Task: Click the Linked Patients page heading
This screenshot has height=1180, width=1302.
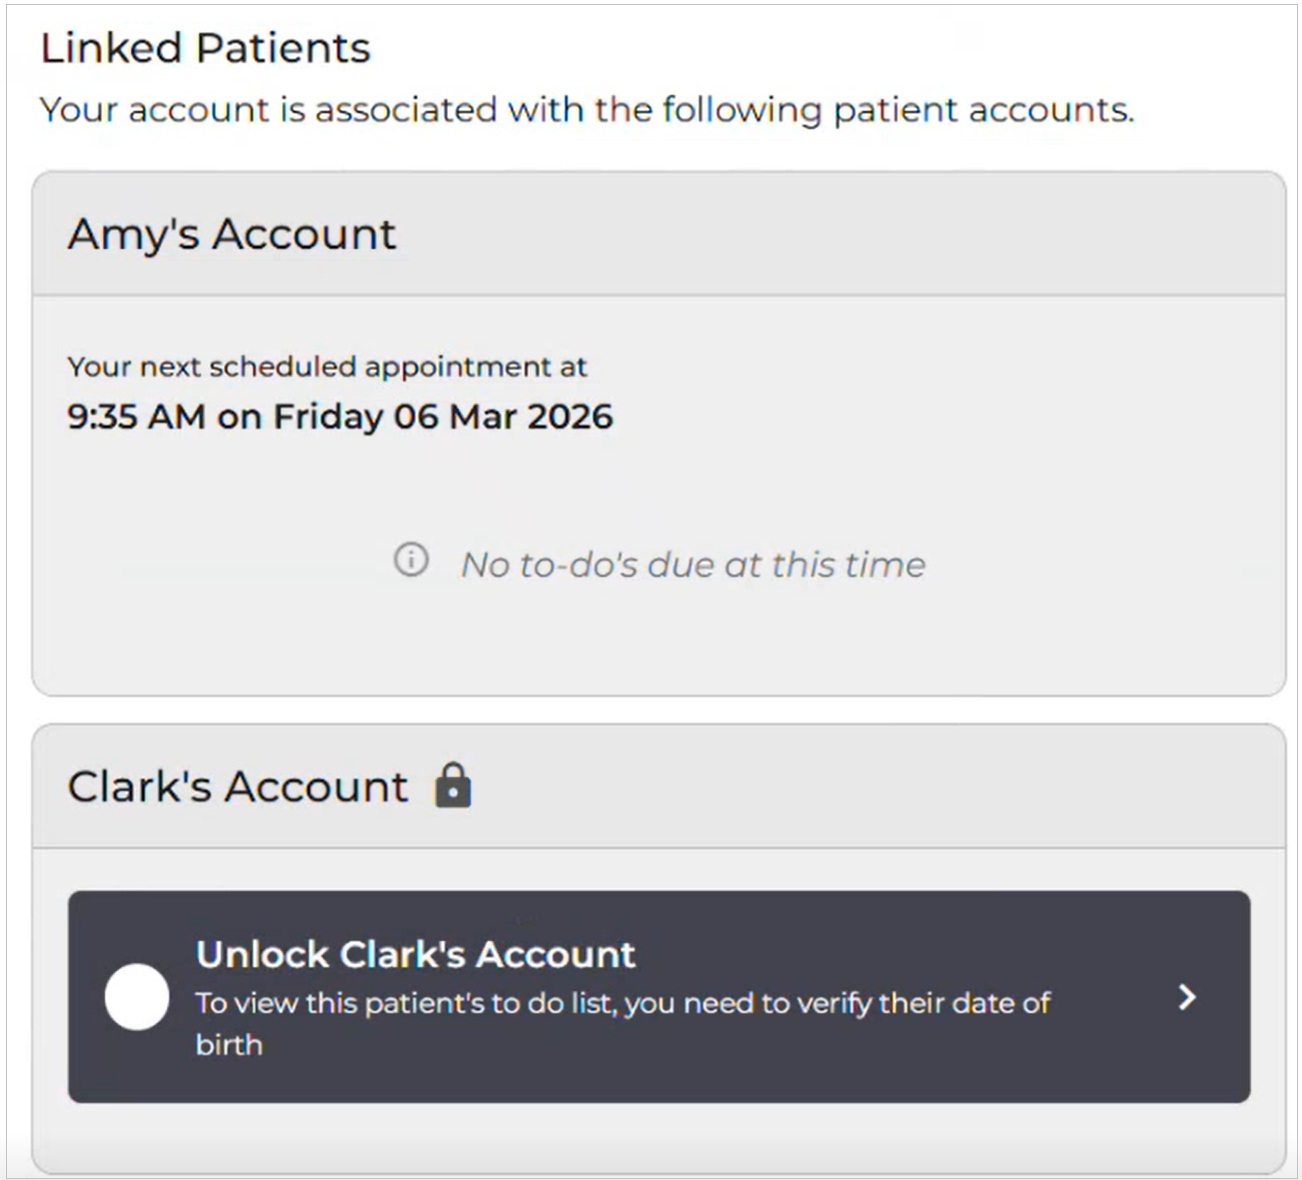Action: coord(205,46)
